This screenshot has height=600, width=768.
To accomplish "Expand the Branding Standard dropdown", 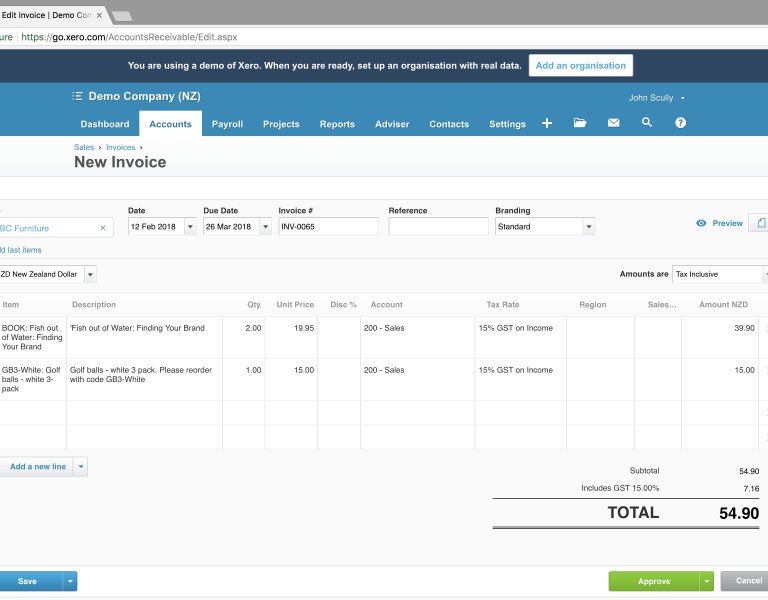I will pyautogui.click(x=589, y=227).
